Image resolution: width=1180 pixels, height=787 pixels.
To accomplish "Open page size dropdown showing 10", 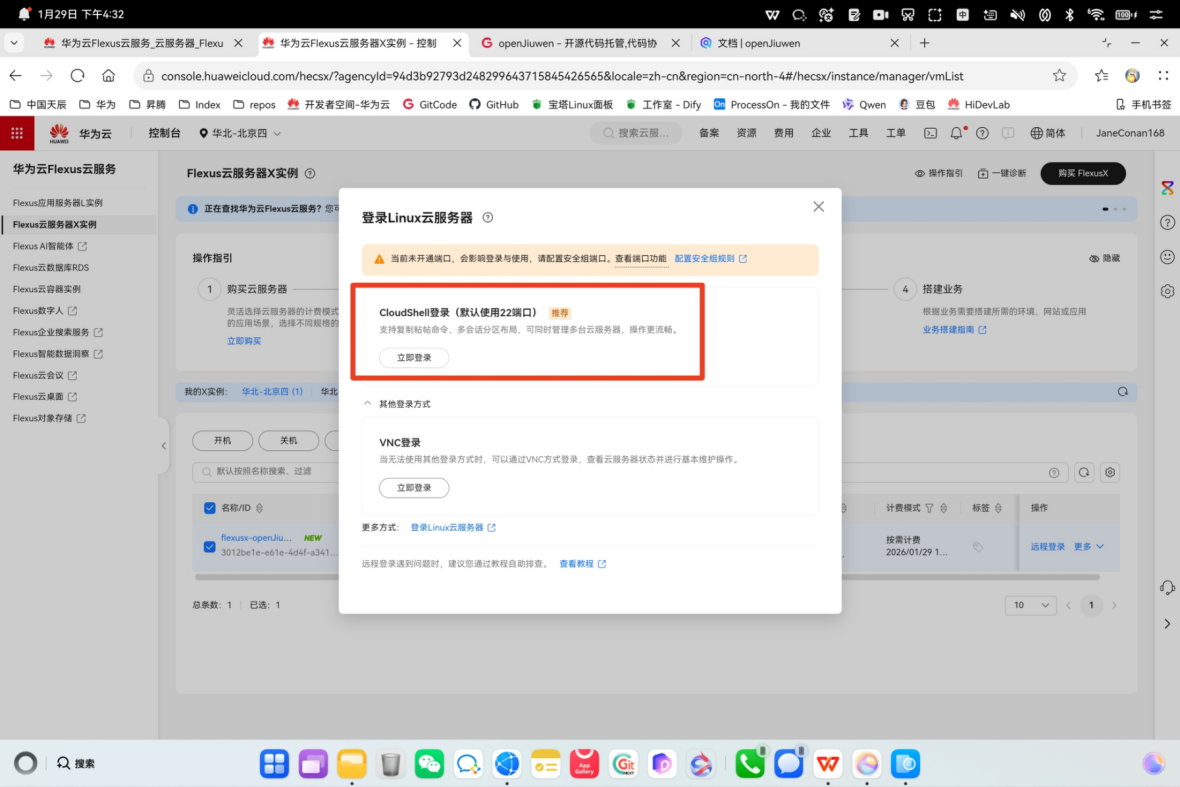I will [1030, 605].
